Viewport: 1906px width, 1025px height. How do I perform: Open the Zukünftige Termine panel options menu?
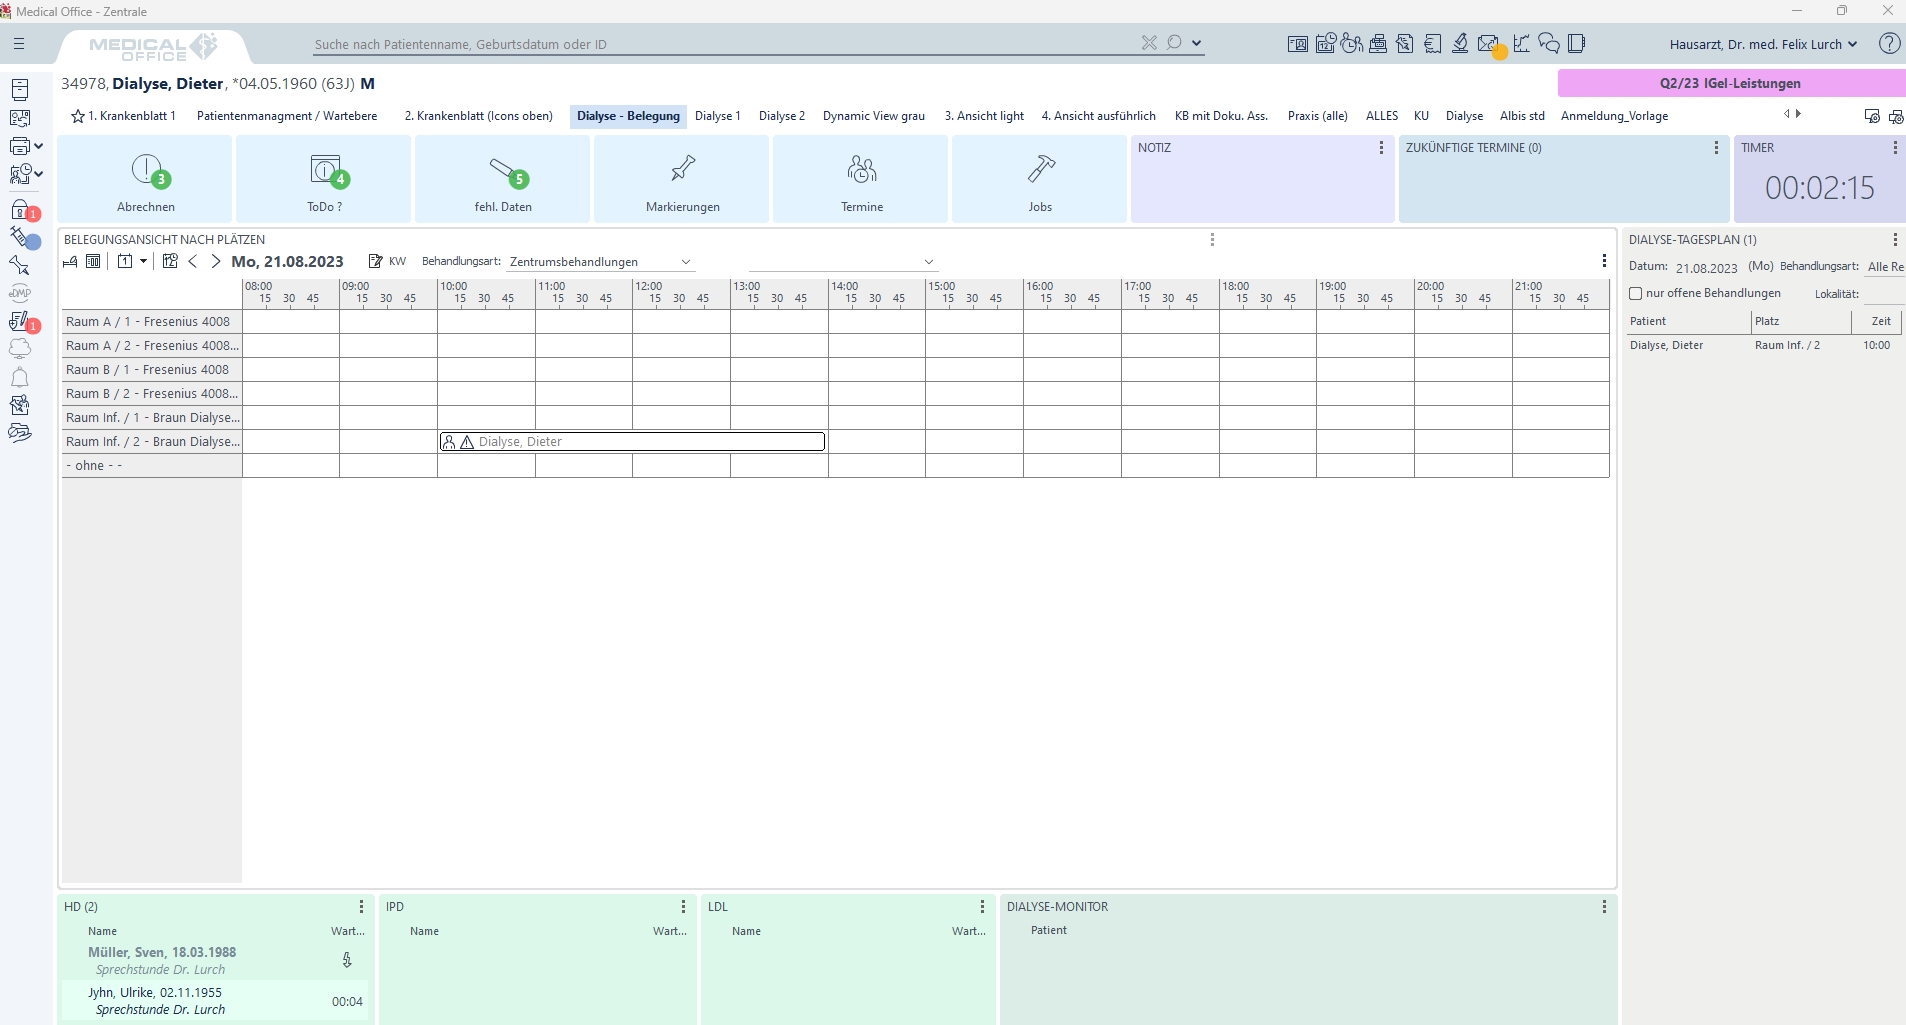point(1716,148)
